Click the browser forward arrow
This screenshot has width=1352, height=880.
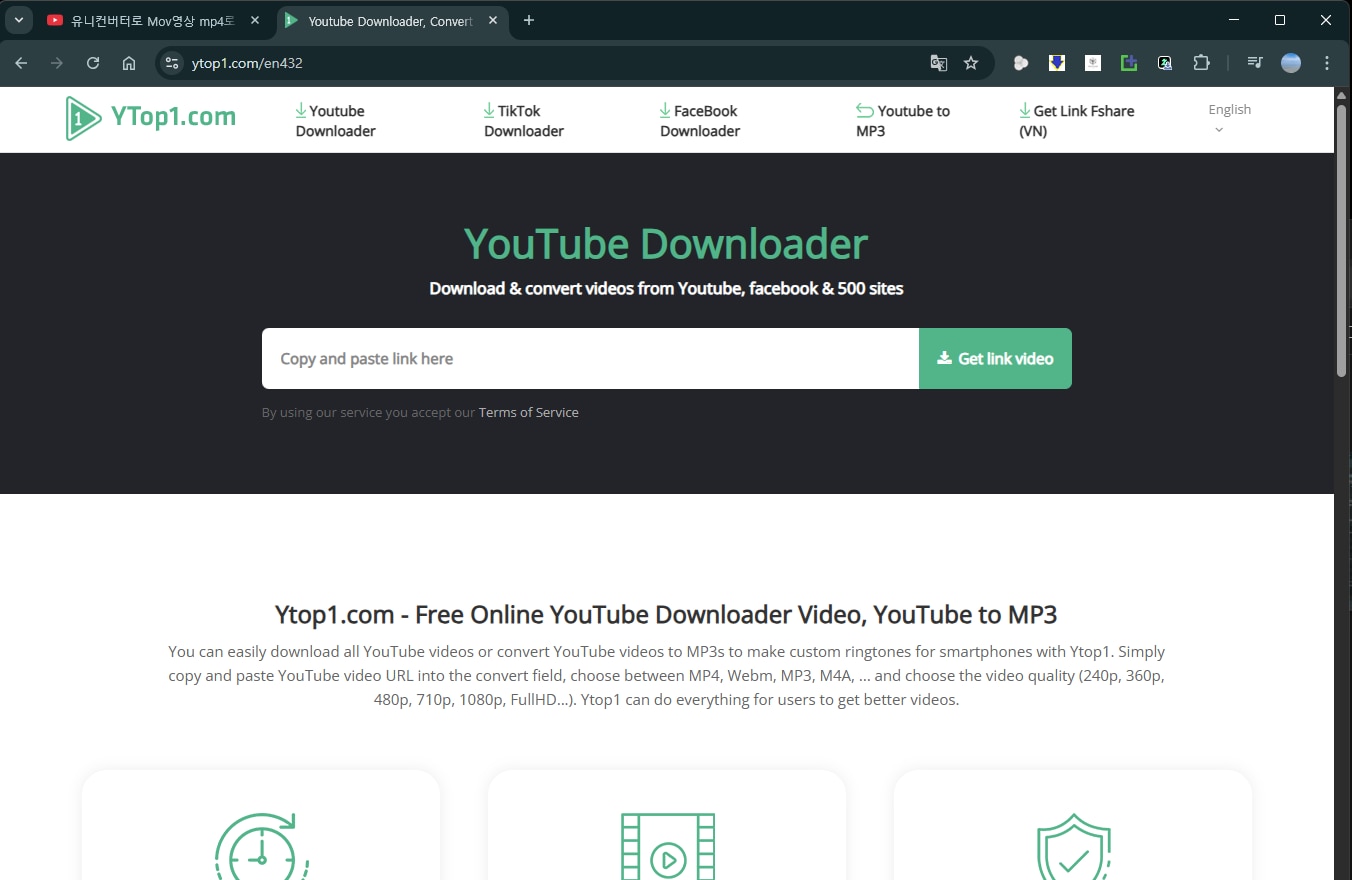point(57,63)
